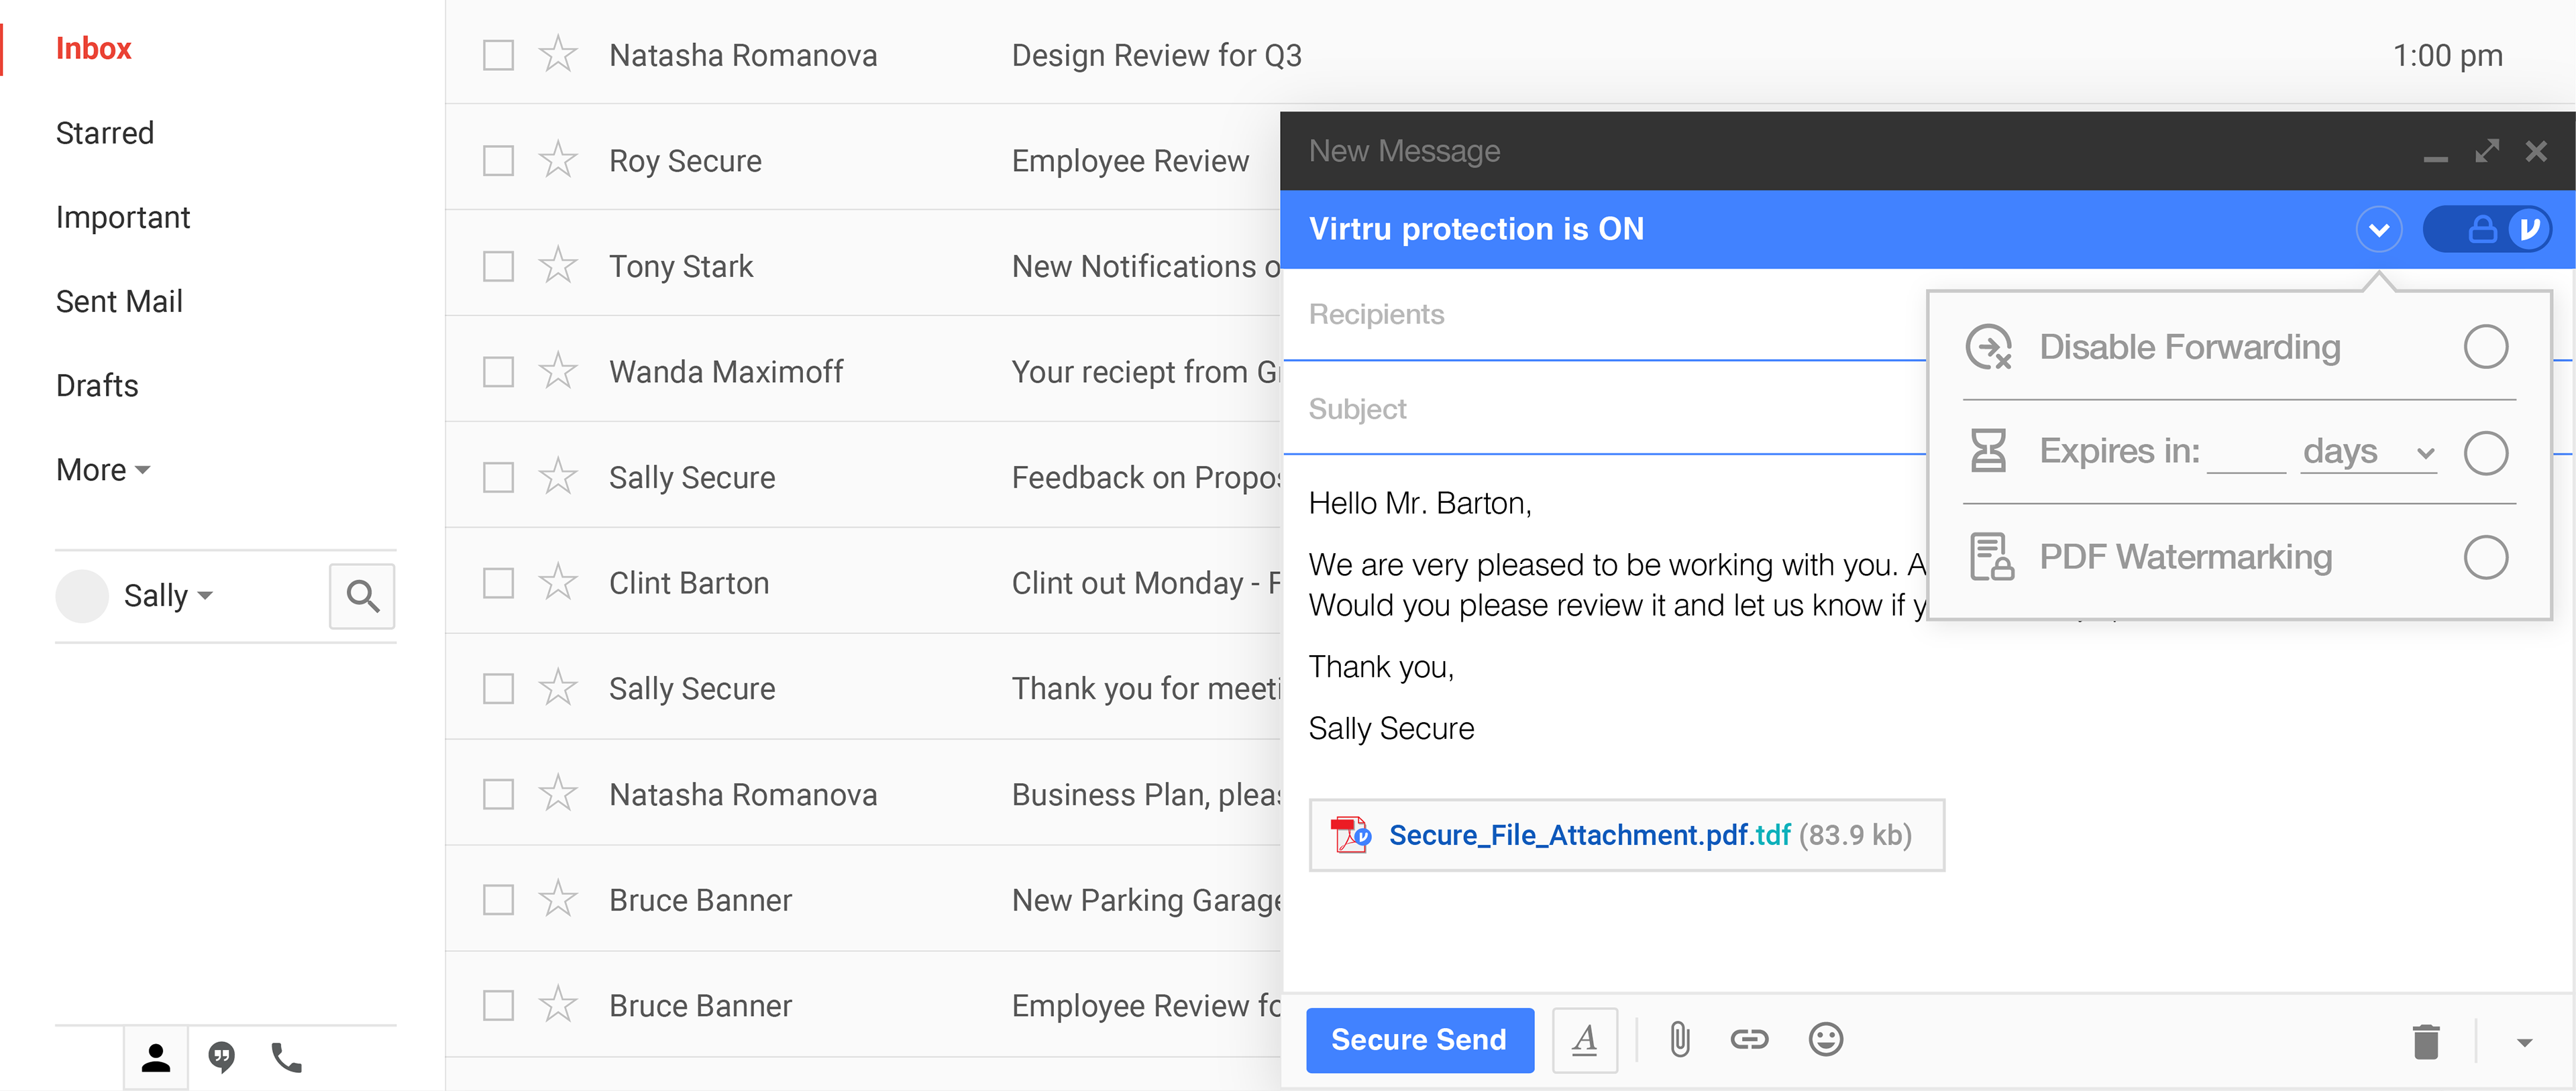The image size is (2576, 1091).
Task: Click the Recipients field
Action: tap(1604, 314)
